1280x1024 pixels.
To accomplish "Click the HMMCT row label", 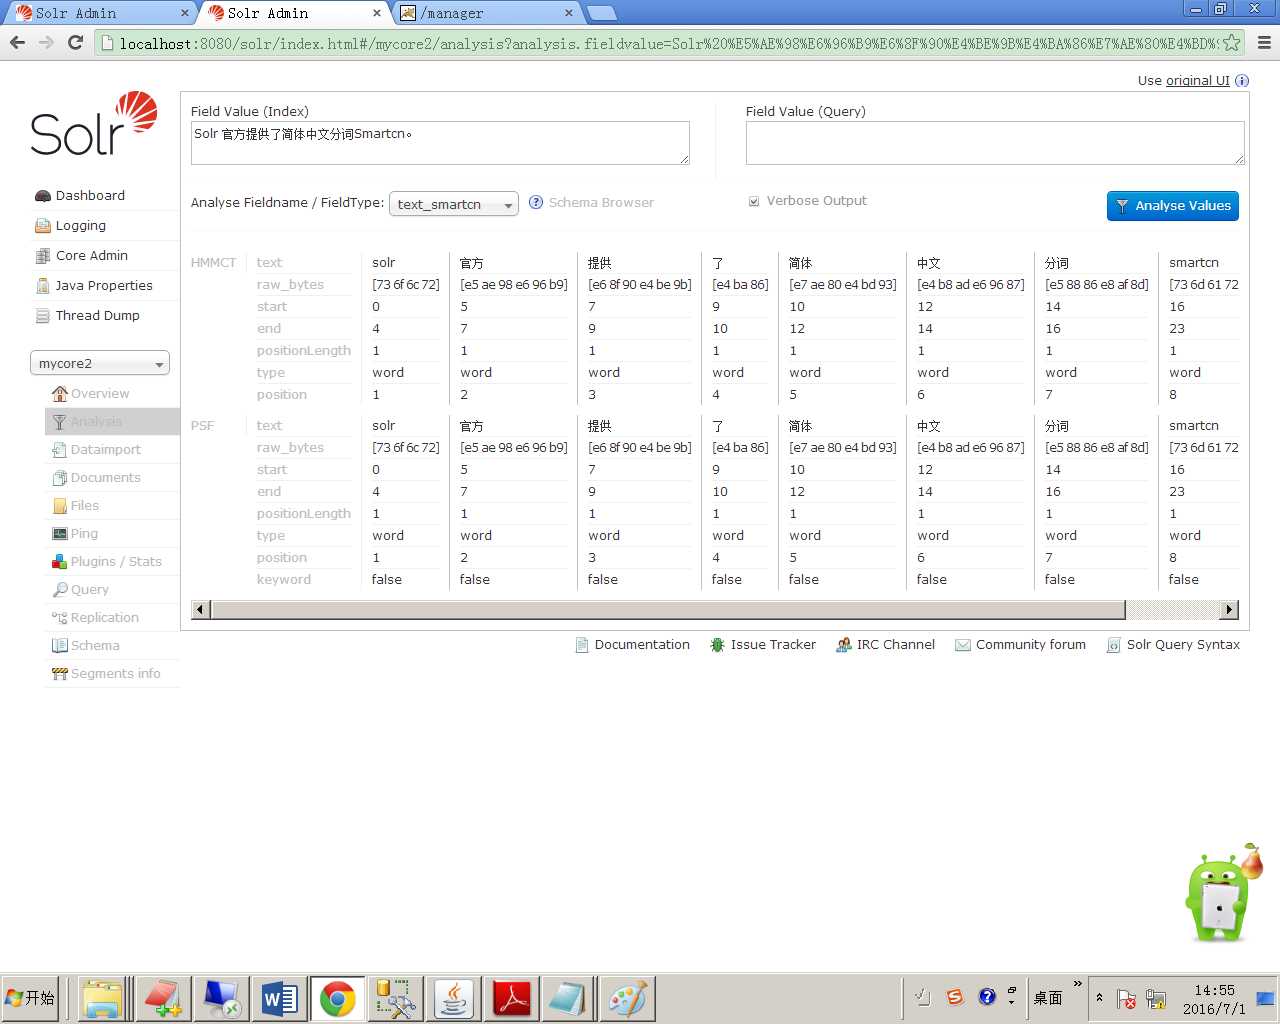I will click(x=213, y=263).
